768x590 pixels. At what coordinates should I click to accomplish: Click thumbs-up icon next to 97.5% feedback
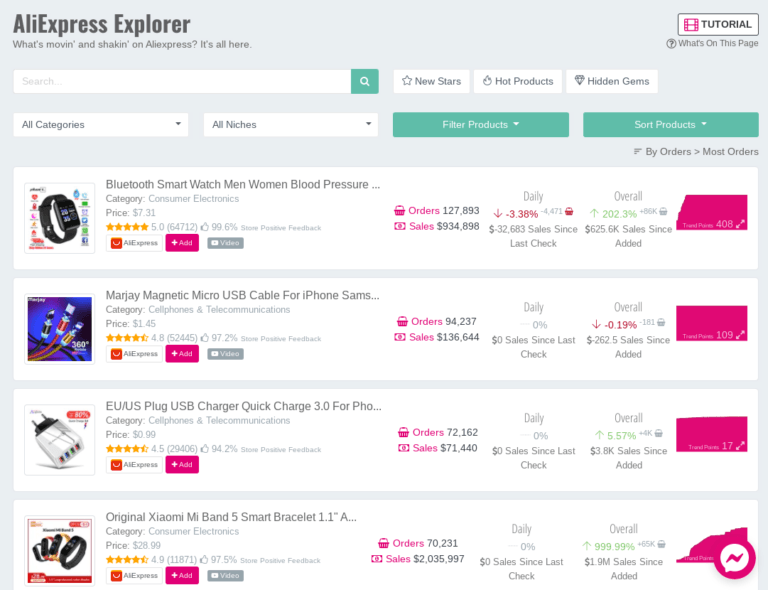tap(204, 560)
